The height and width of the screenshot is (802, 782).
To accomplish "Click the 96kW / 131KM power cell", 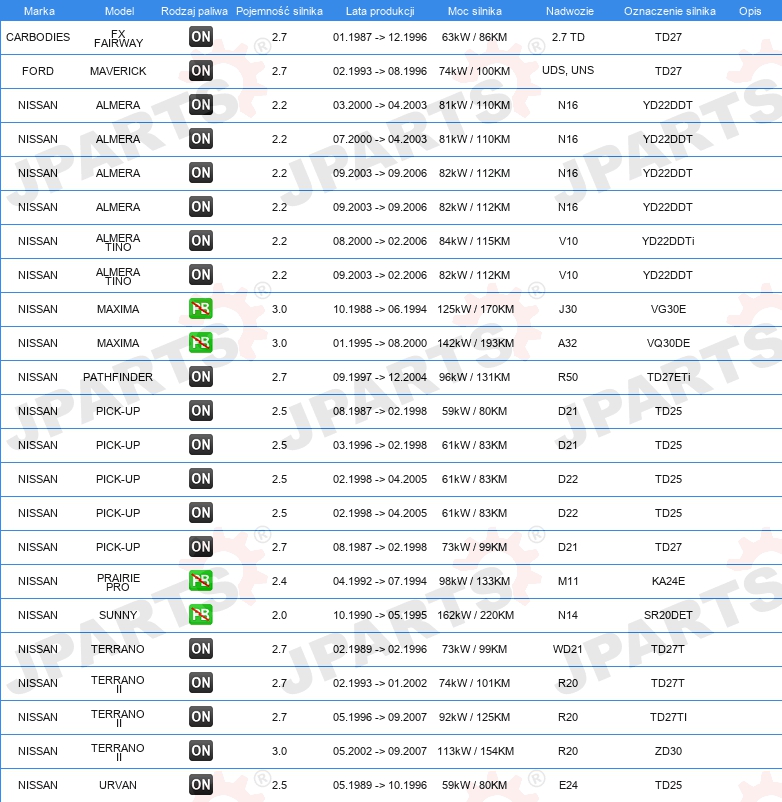I will (x=475, y=377).
